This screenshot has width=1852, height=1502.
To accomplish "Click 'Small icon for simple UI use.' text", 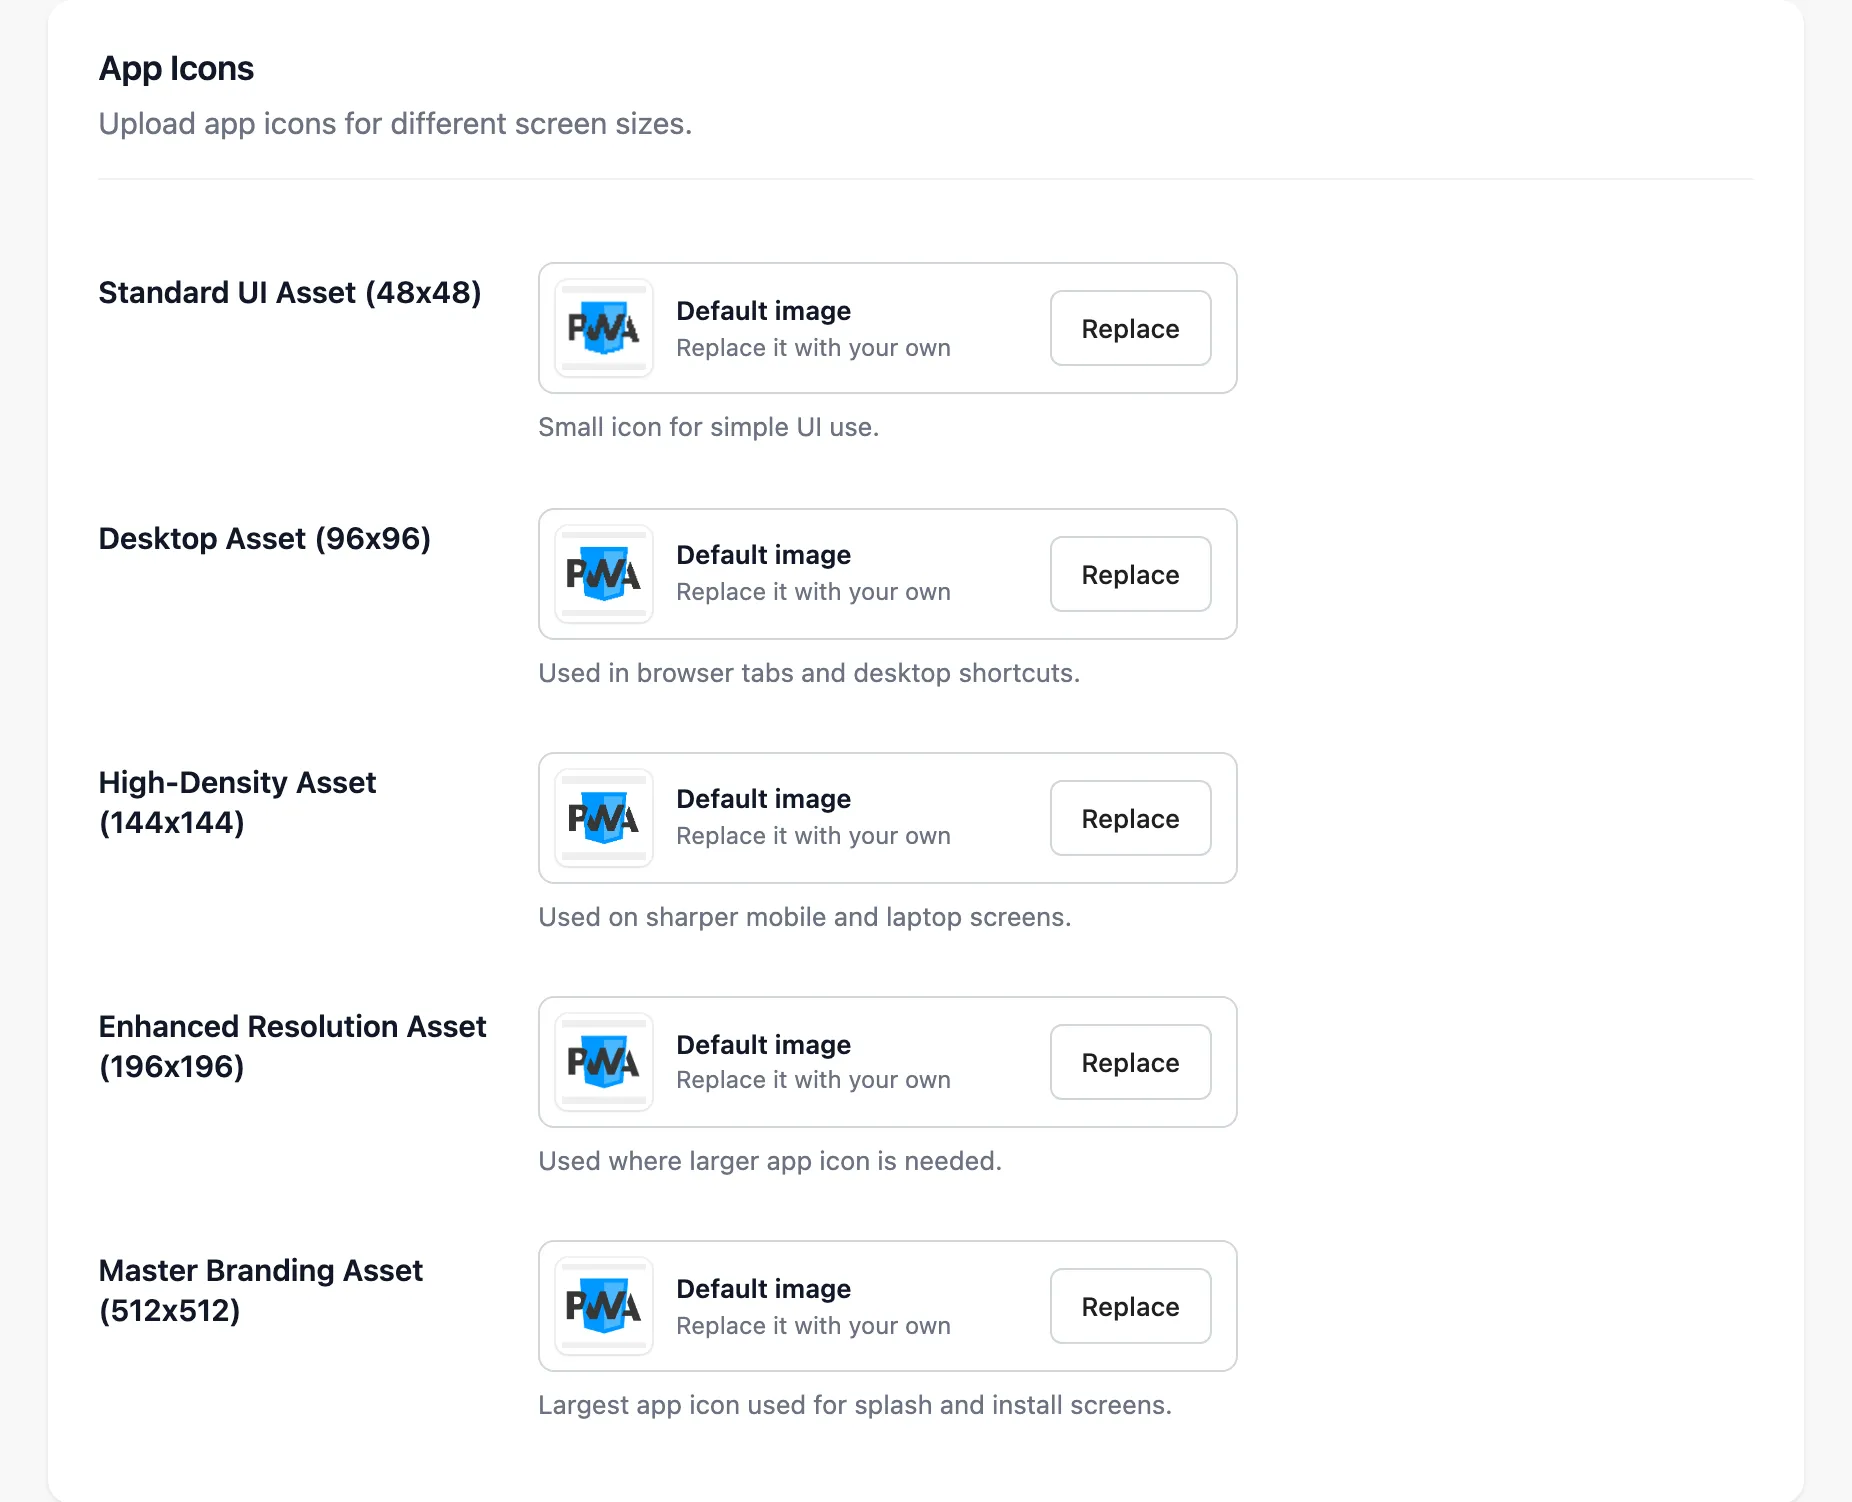I will click(x=708, y=427).
